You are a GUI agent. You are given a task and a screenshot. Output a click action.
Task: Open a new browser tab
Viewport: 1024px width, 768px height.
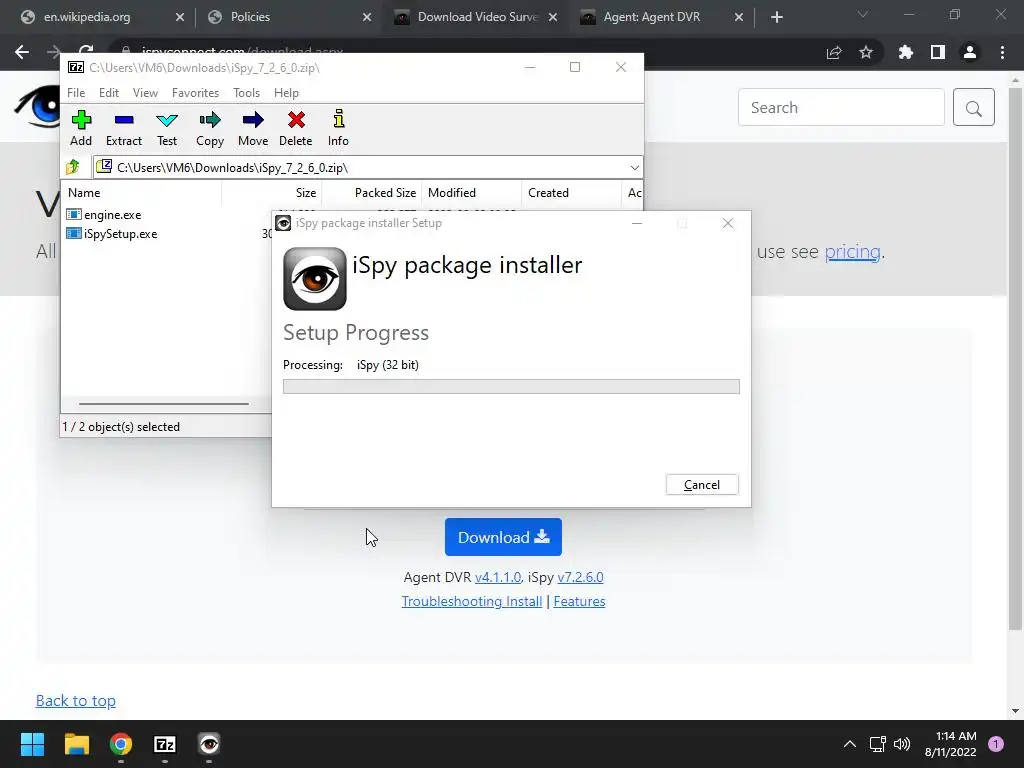click(x=776, y=18)
